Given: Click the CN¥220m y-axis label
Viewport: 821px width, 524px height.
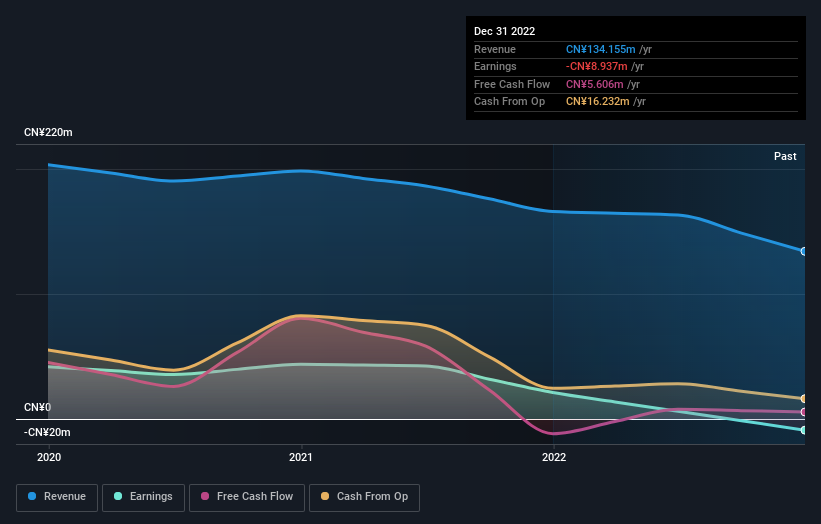Looking at the screenshot, I should pyautogui.click(x=48, y=132).
